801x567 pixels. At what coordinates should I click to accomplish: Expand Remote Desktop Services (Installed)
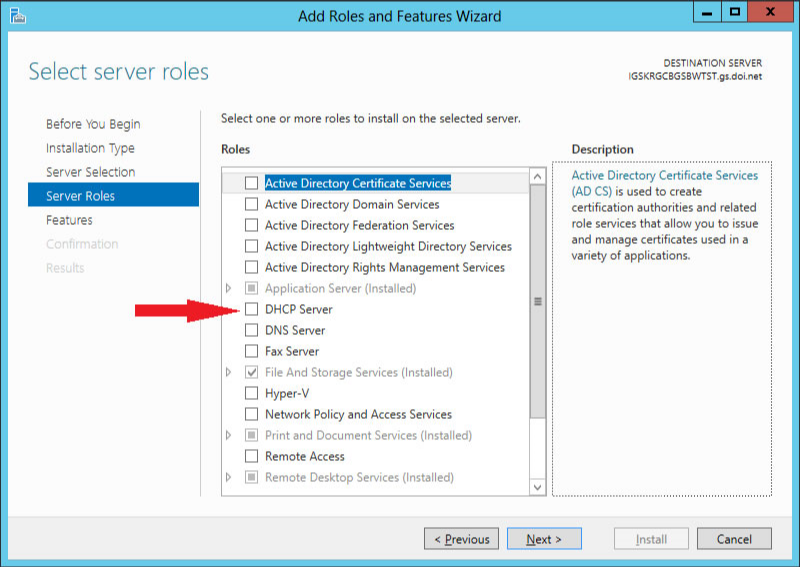228,477
